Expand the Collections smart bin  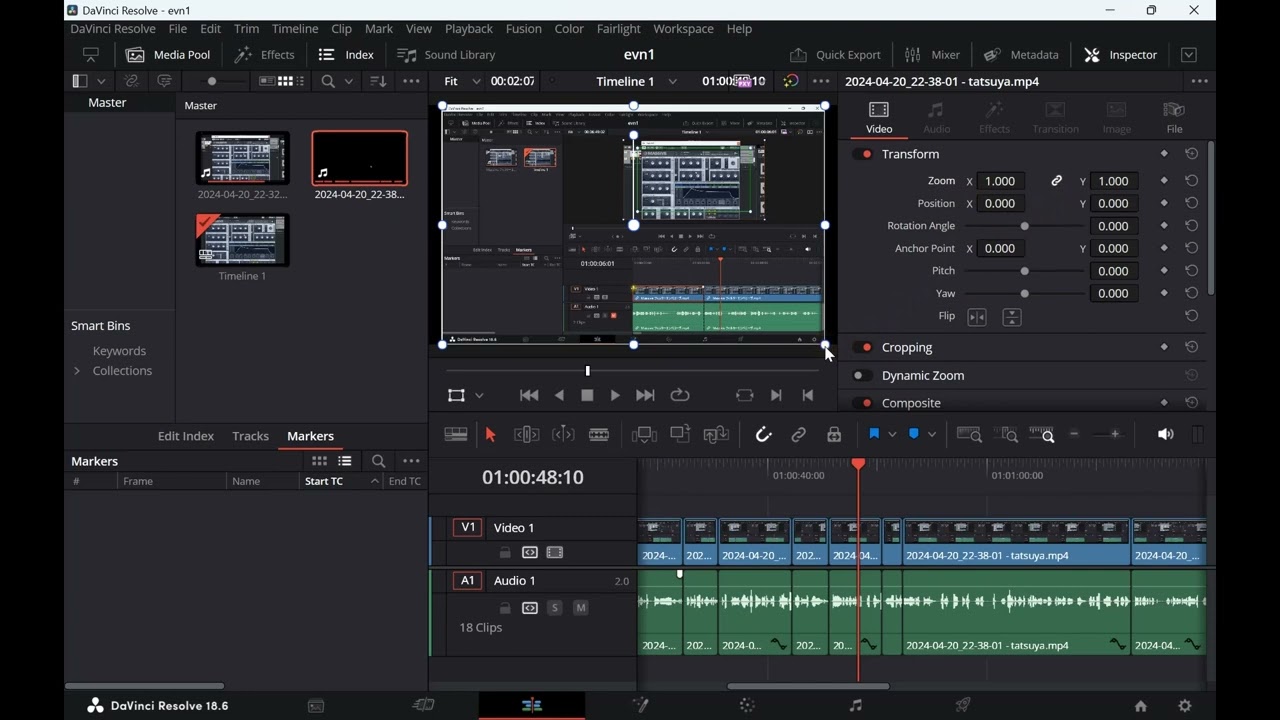click(77, 371)
